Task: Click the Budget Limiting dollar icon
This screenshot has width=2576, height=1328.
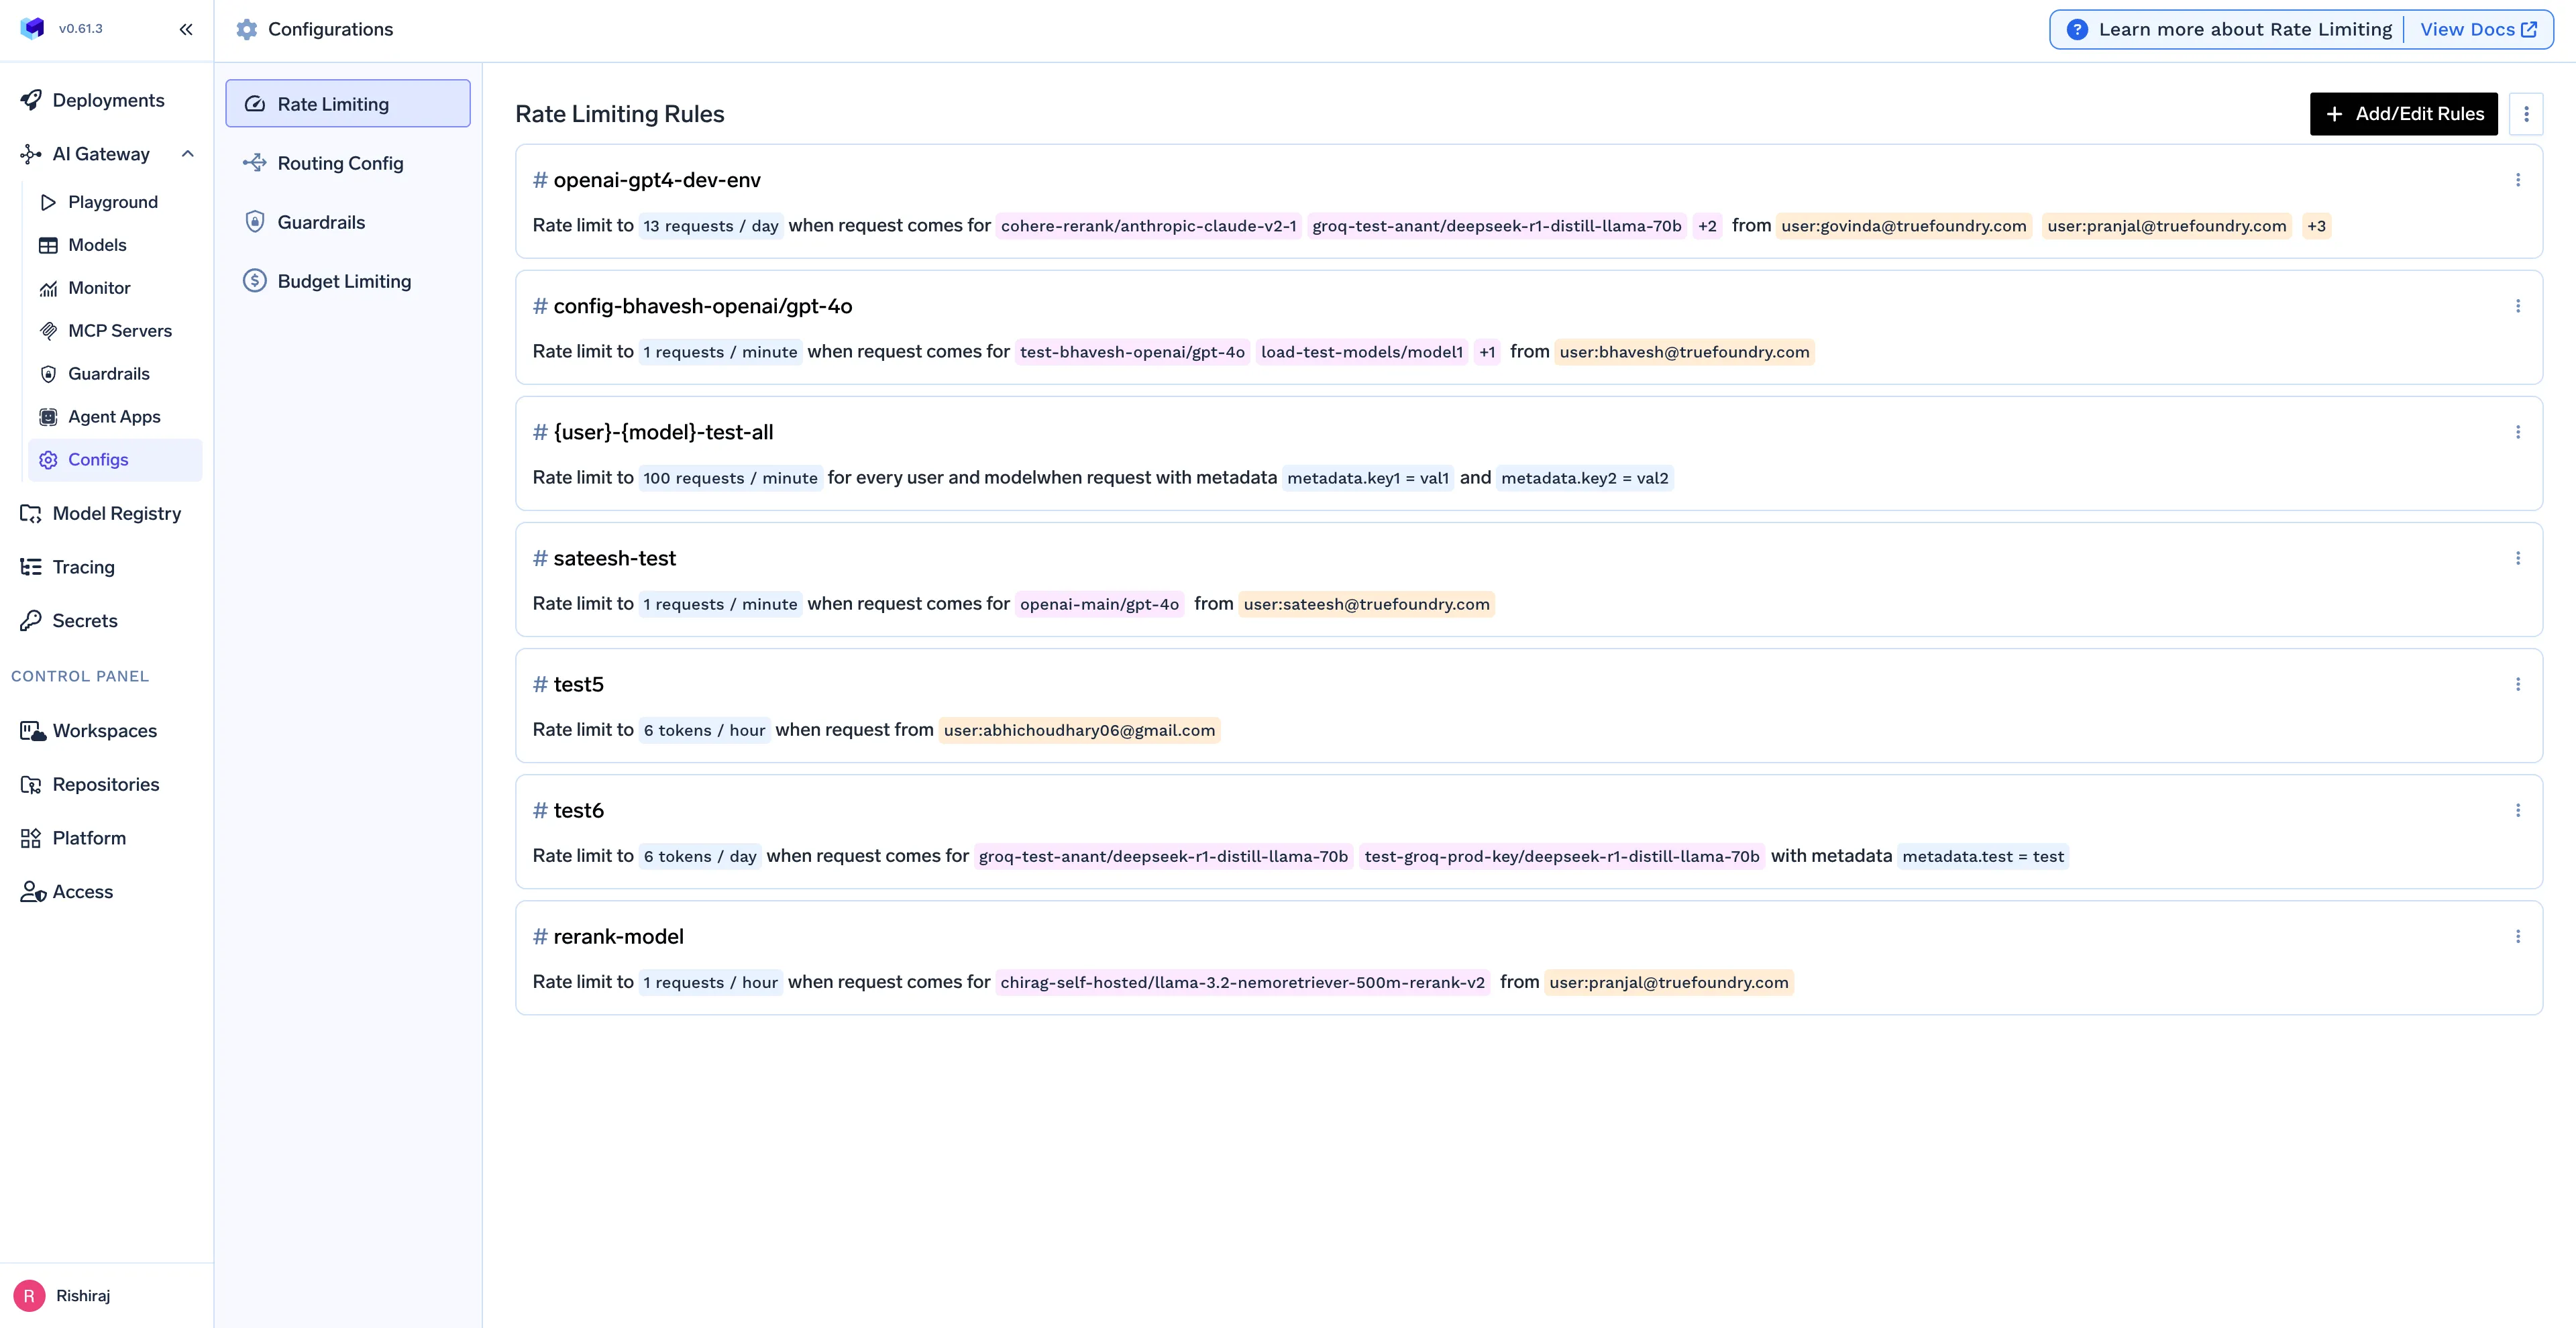Action: coord(255,281)
